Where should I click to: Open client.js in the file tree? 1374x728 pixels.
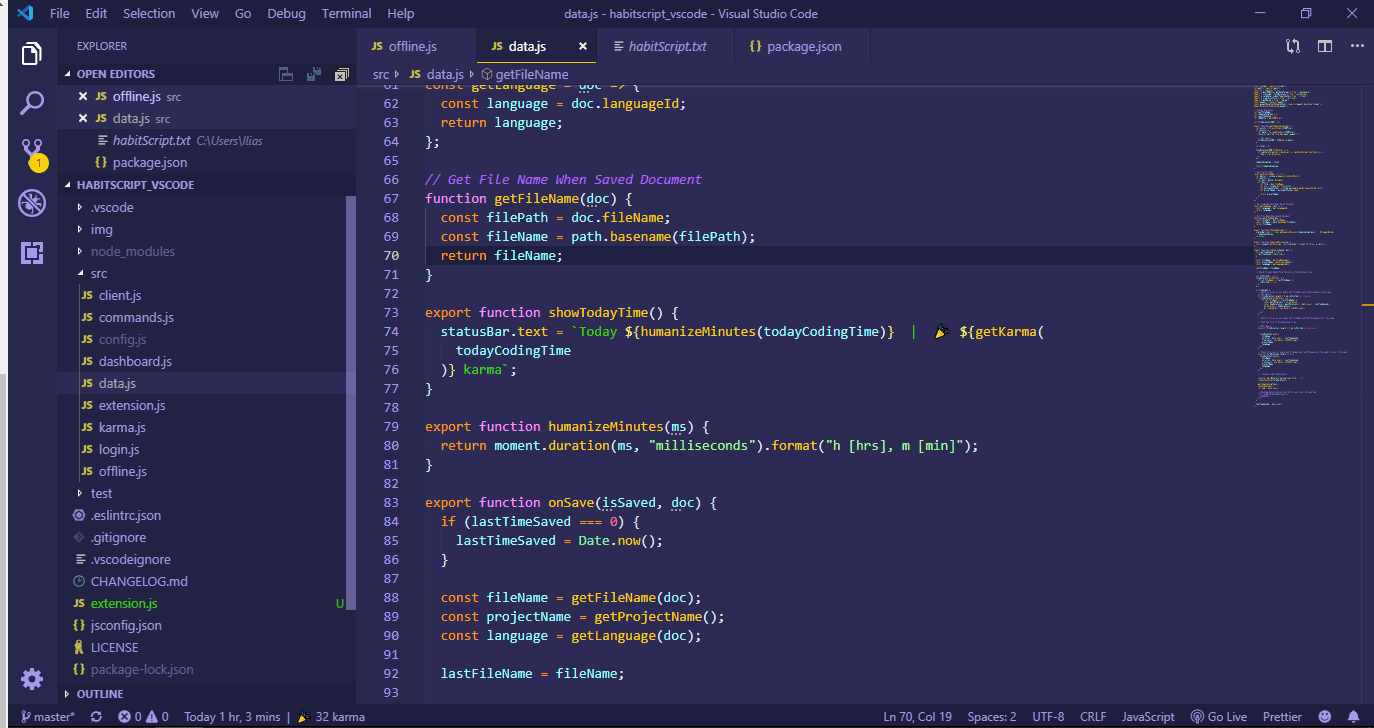click(119, 295)
